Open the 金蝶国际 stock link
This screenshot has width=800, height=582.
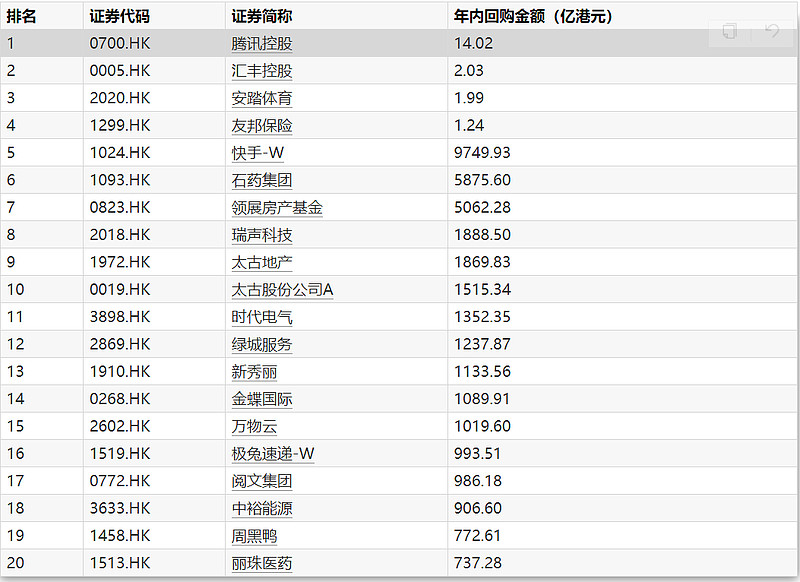click(262, 399)
